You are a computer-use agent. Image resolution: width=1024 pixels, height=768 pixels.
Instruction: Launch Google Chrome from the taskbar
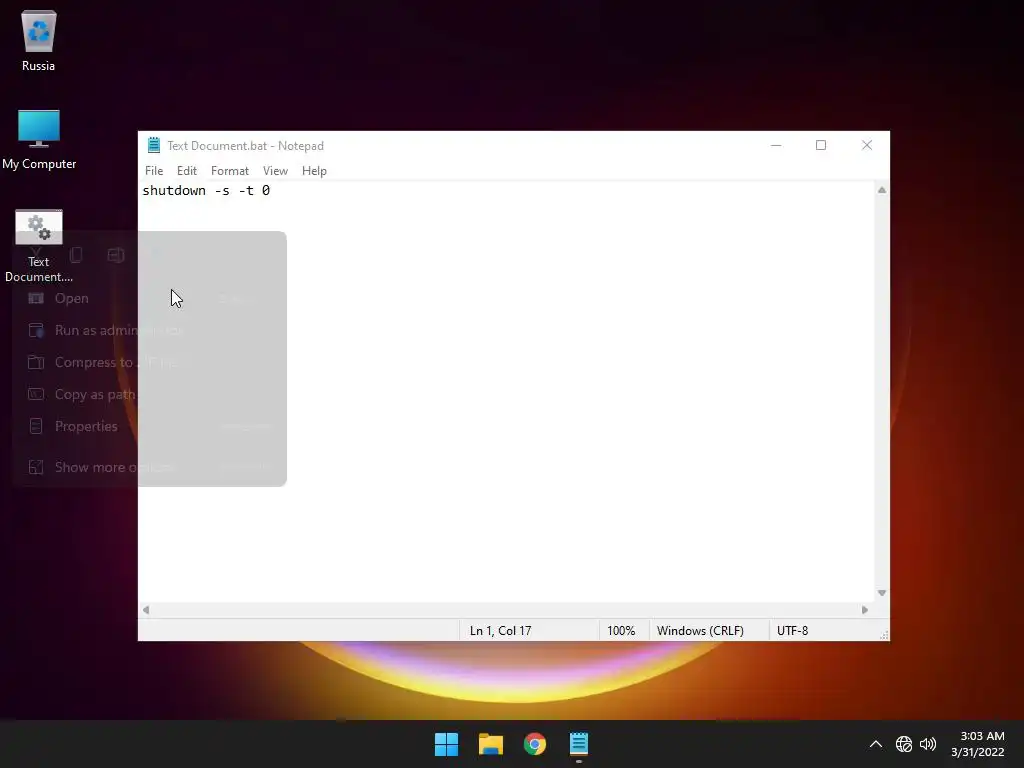click(x=535, y=744)
